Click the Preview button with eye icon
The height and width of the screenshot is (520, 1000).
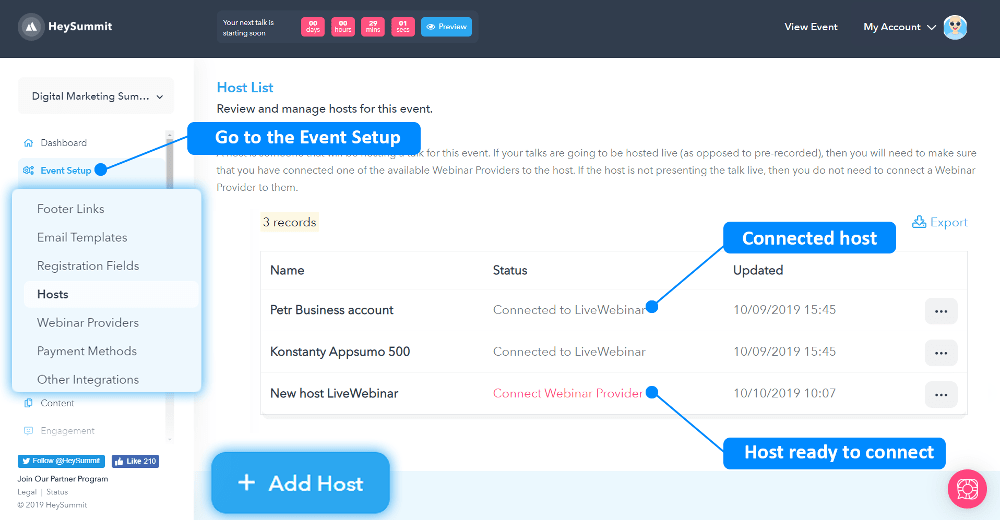click(446, 27)
